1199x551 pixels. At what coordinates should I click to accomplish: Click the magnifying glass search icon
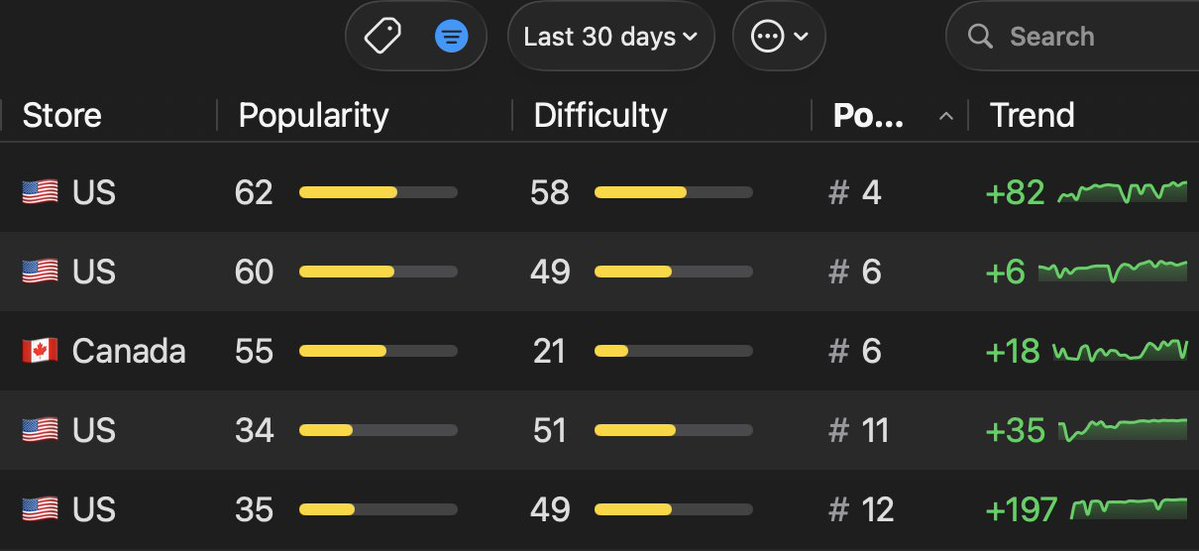click(x=980, y=36)
